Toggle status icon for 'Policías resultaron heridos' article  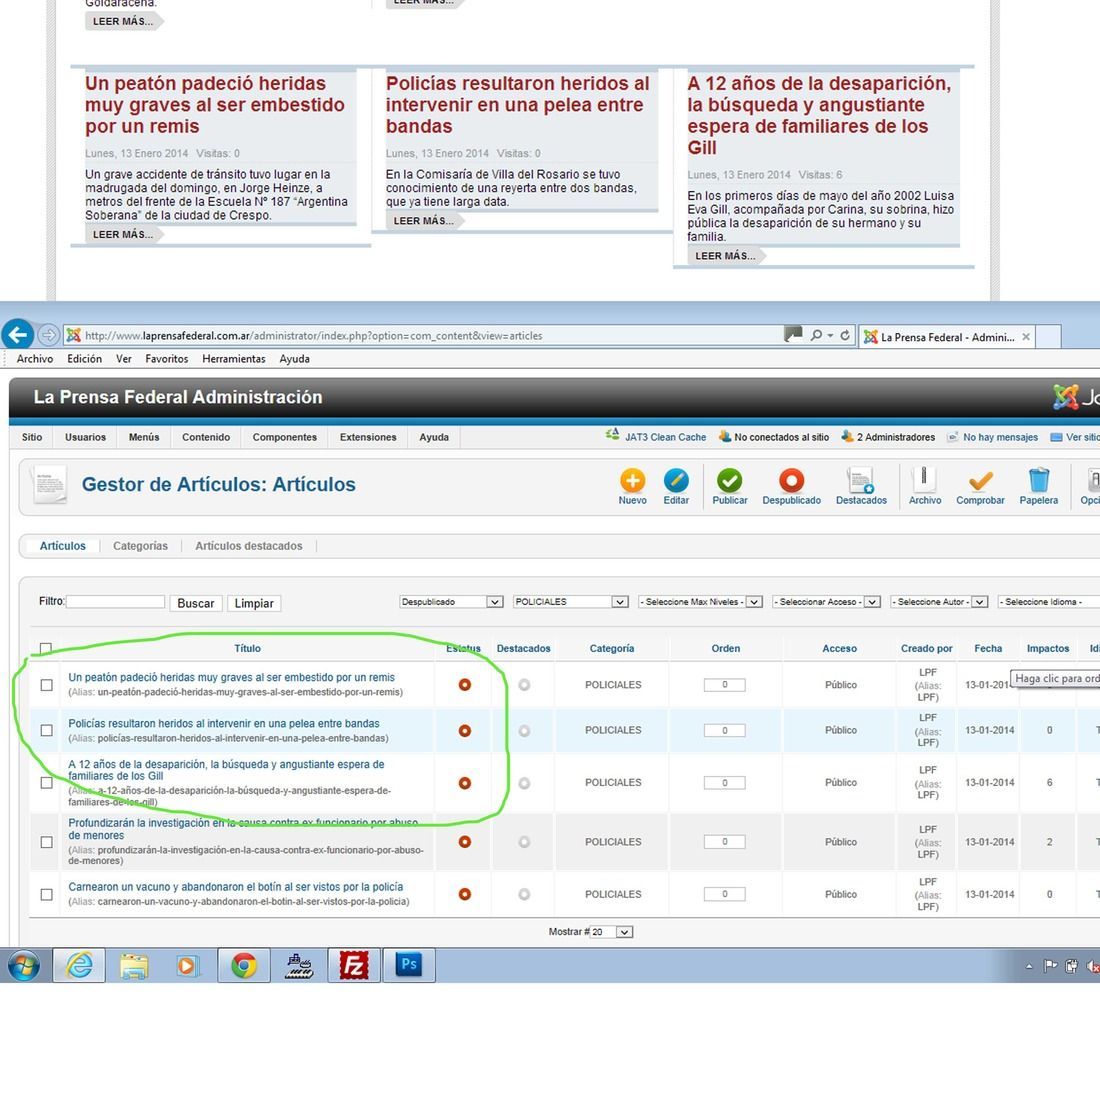pos(464,730)
